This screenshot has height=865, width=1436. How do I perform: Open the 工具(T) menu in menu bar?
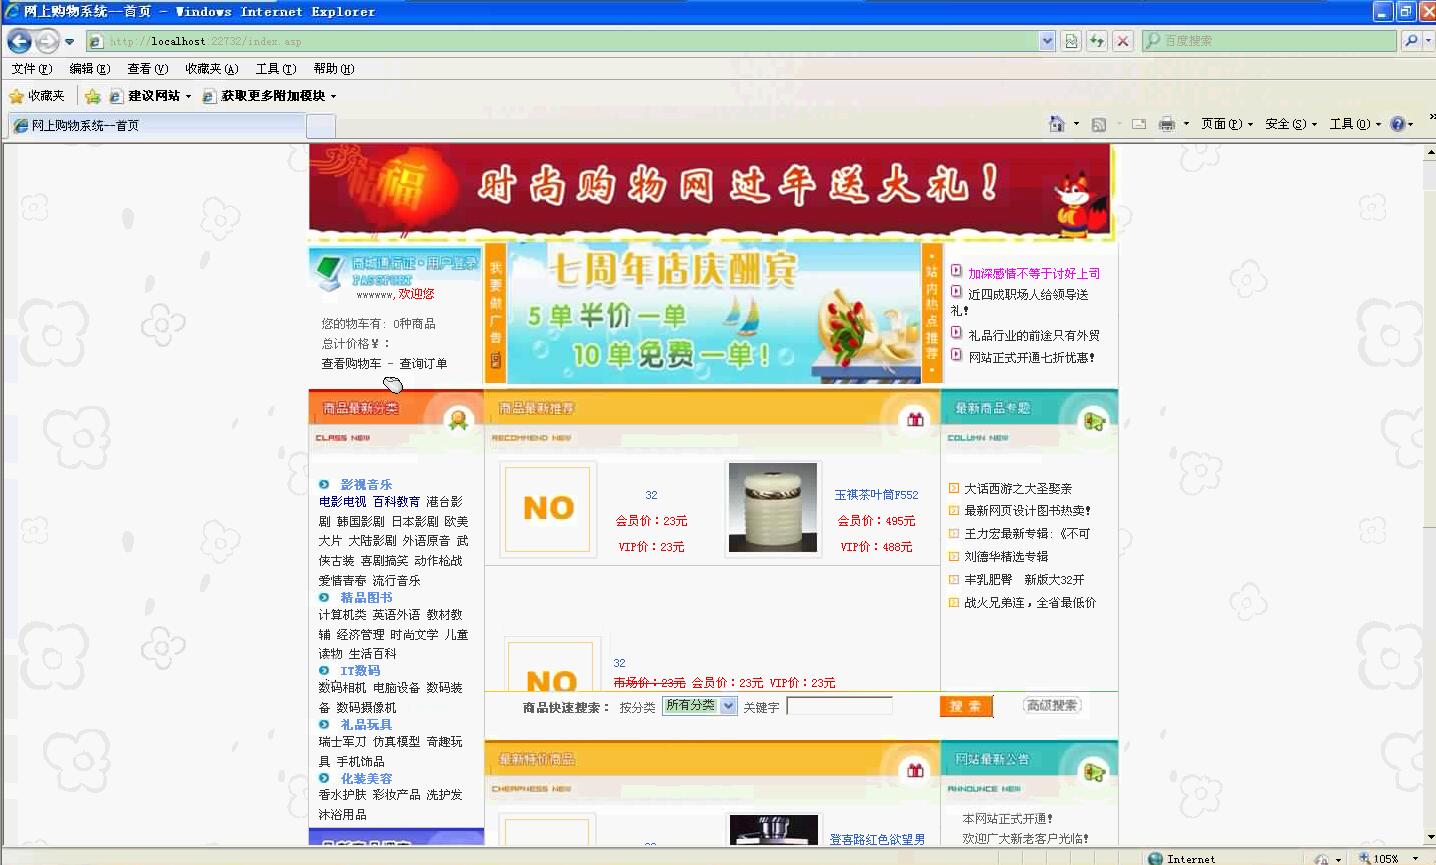(275, 69)
